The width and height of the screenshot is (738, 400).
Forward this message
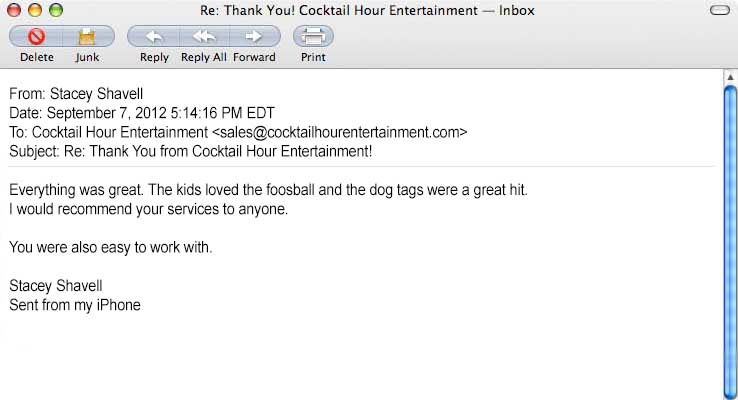pos(254,37)
